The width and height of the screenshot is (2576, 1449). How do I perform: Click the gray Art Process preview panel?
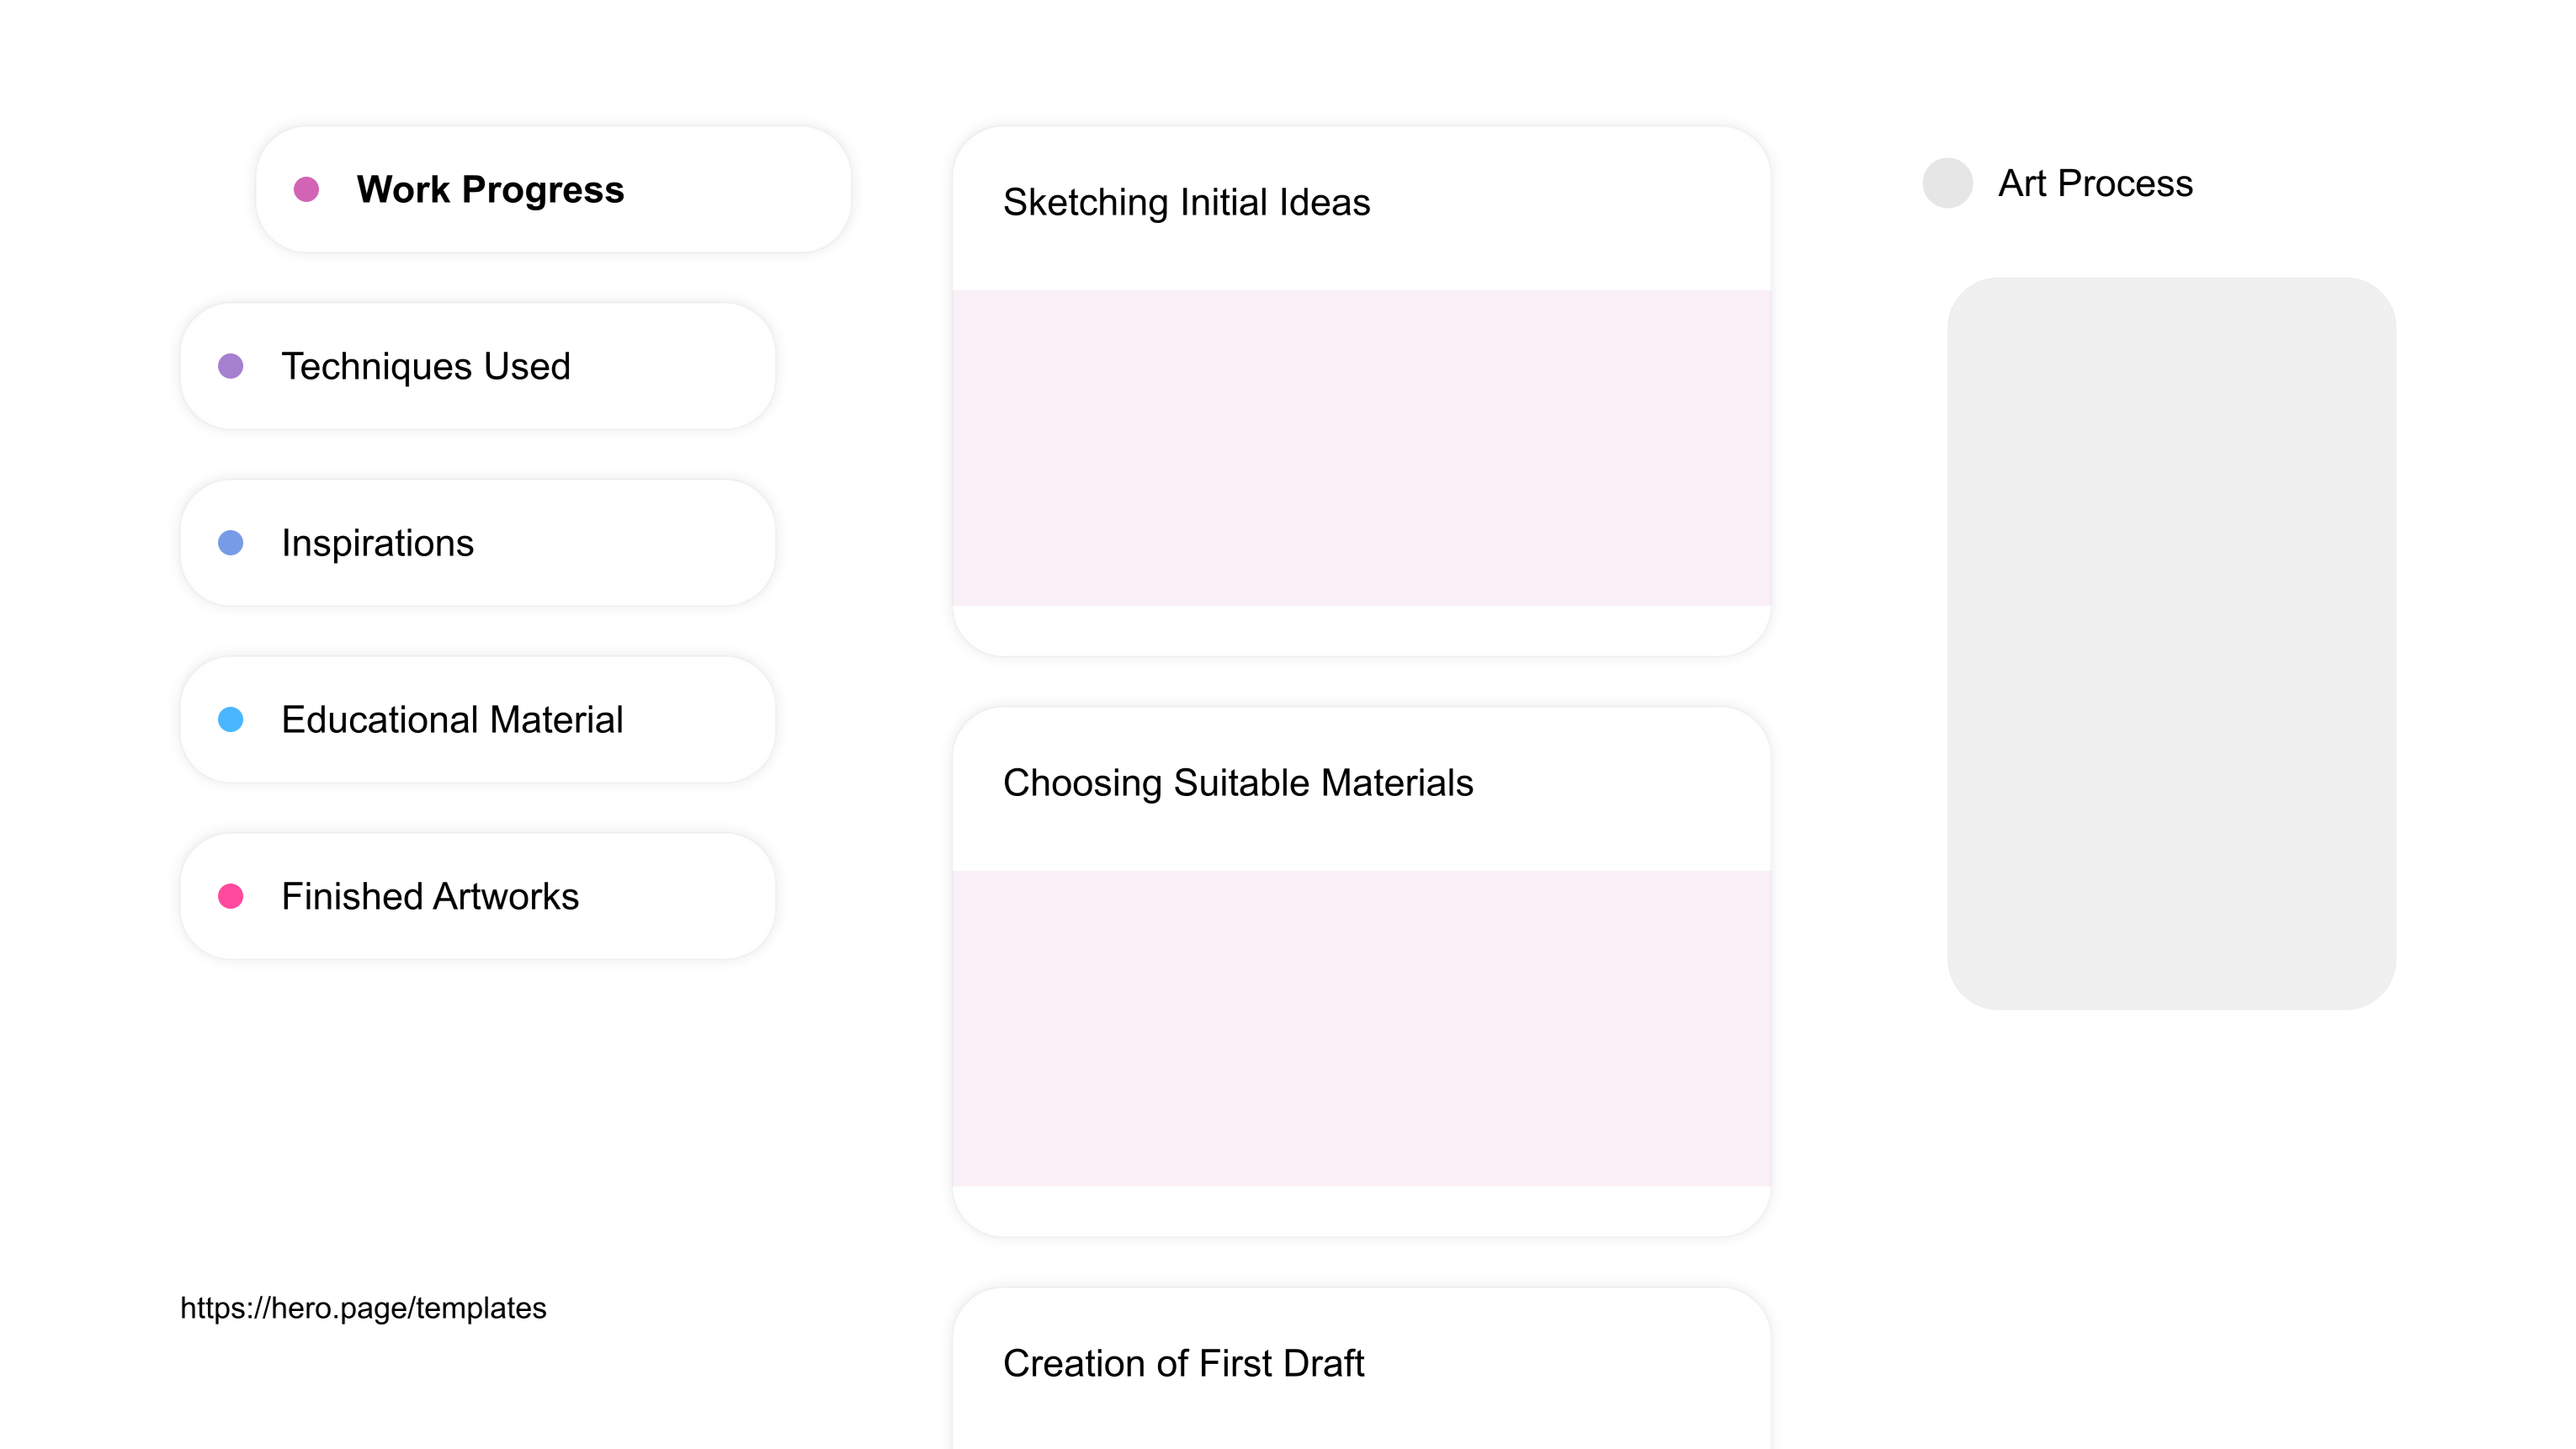tap(2171, 643)
